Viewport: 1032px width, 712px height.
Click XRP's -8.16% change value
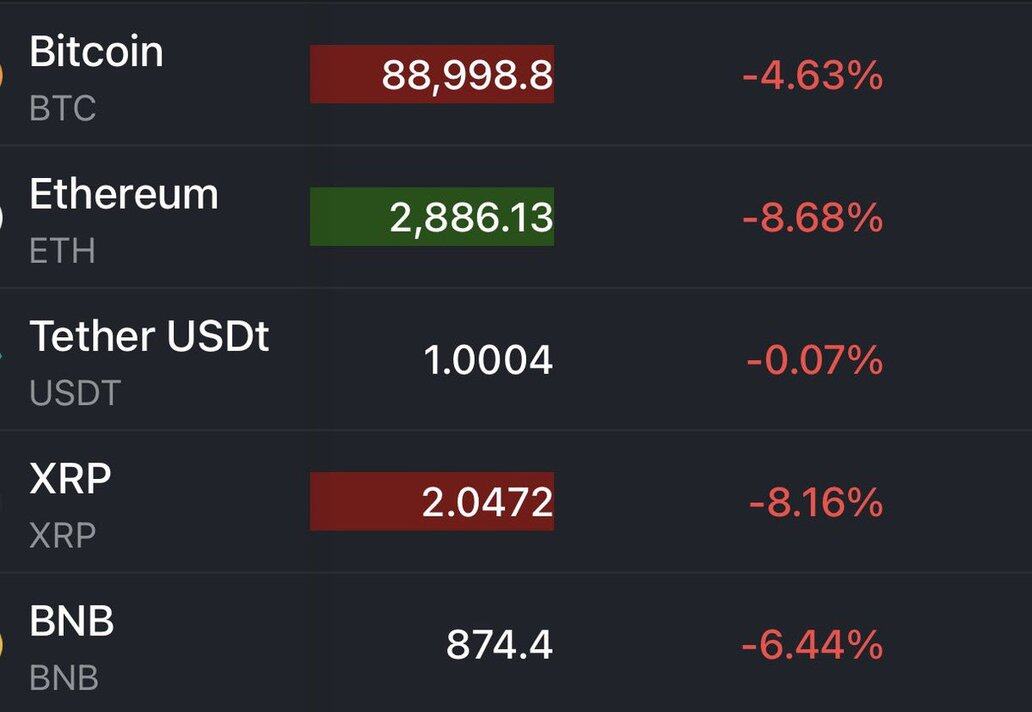point(815,502)
